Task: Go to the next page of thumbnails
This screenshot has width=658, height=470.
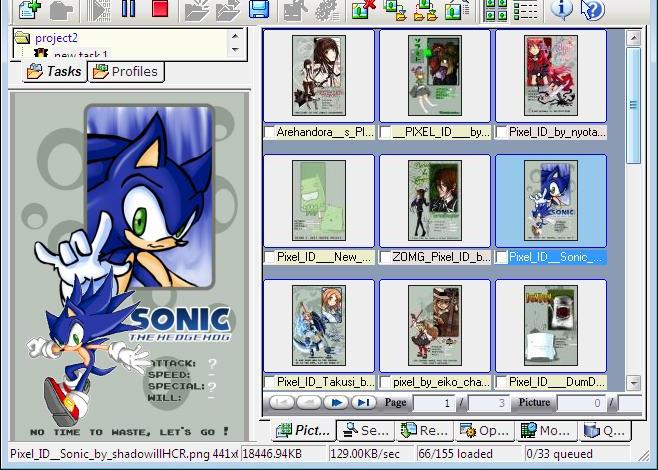Action: click(x=336, y=402)
